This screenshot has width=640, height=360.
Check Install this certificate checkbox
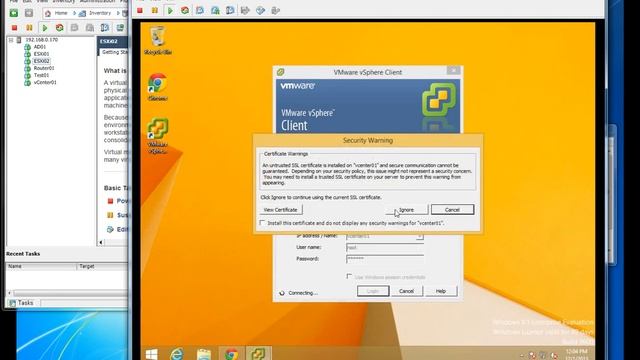point(262,223)
